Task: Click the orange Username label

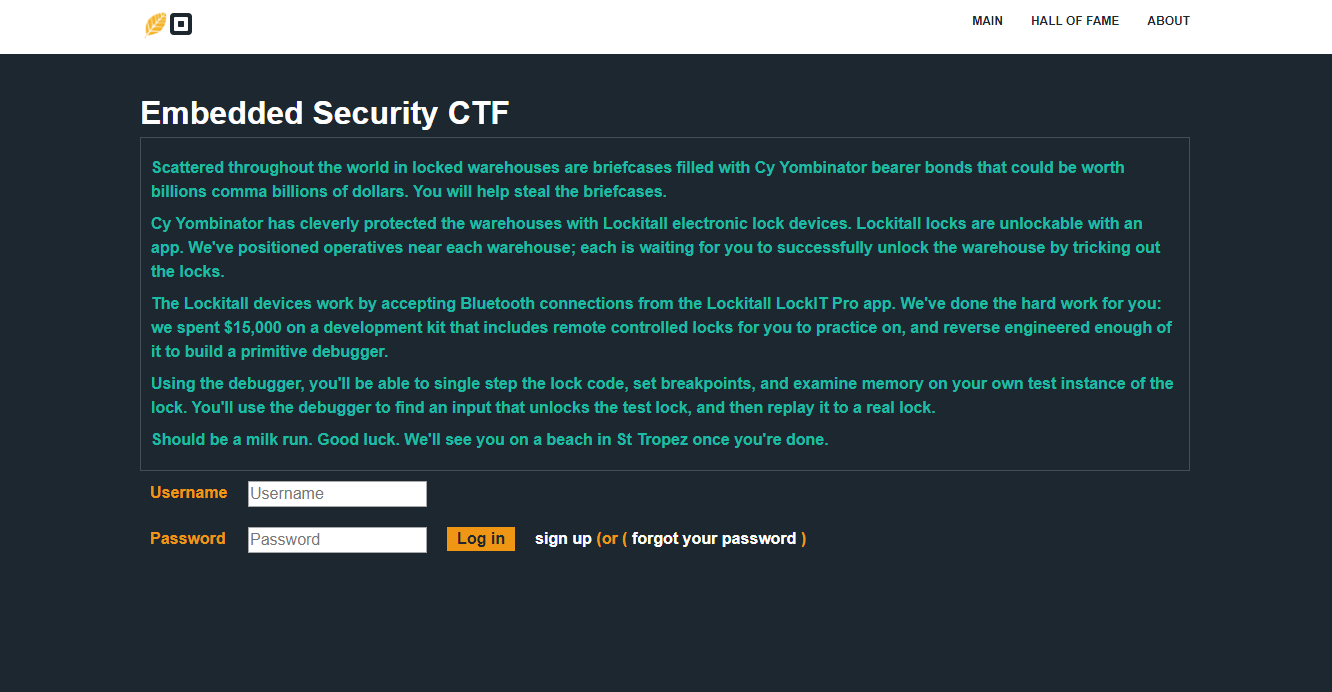Action: (x=188, y=493)
